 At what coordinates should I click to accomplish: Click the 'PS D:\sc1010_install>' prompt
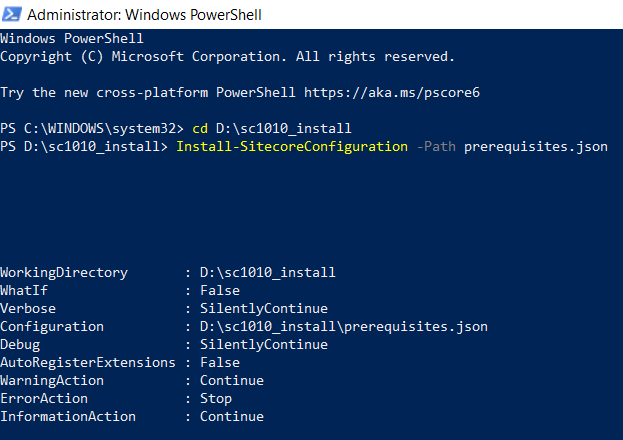point(84,147)
